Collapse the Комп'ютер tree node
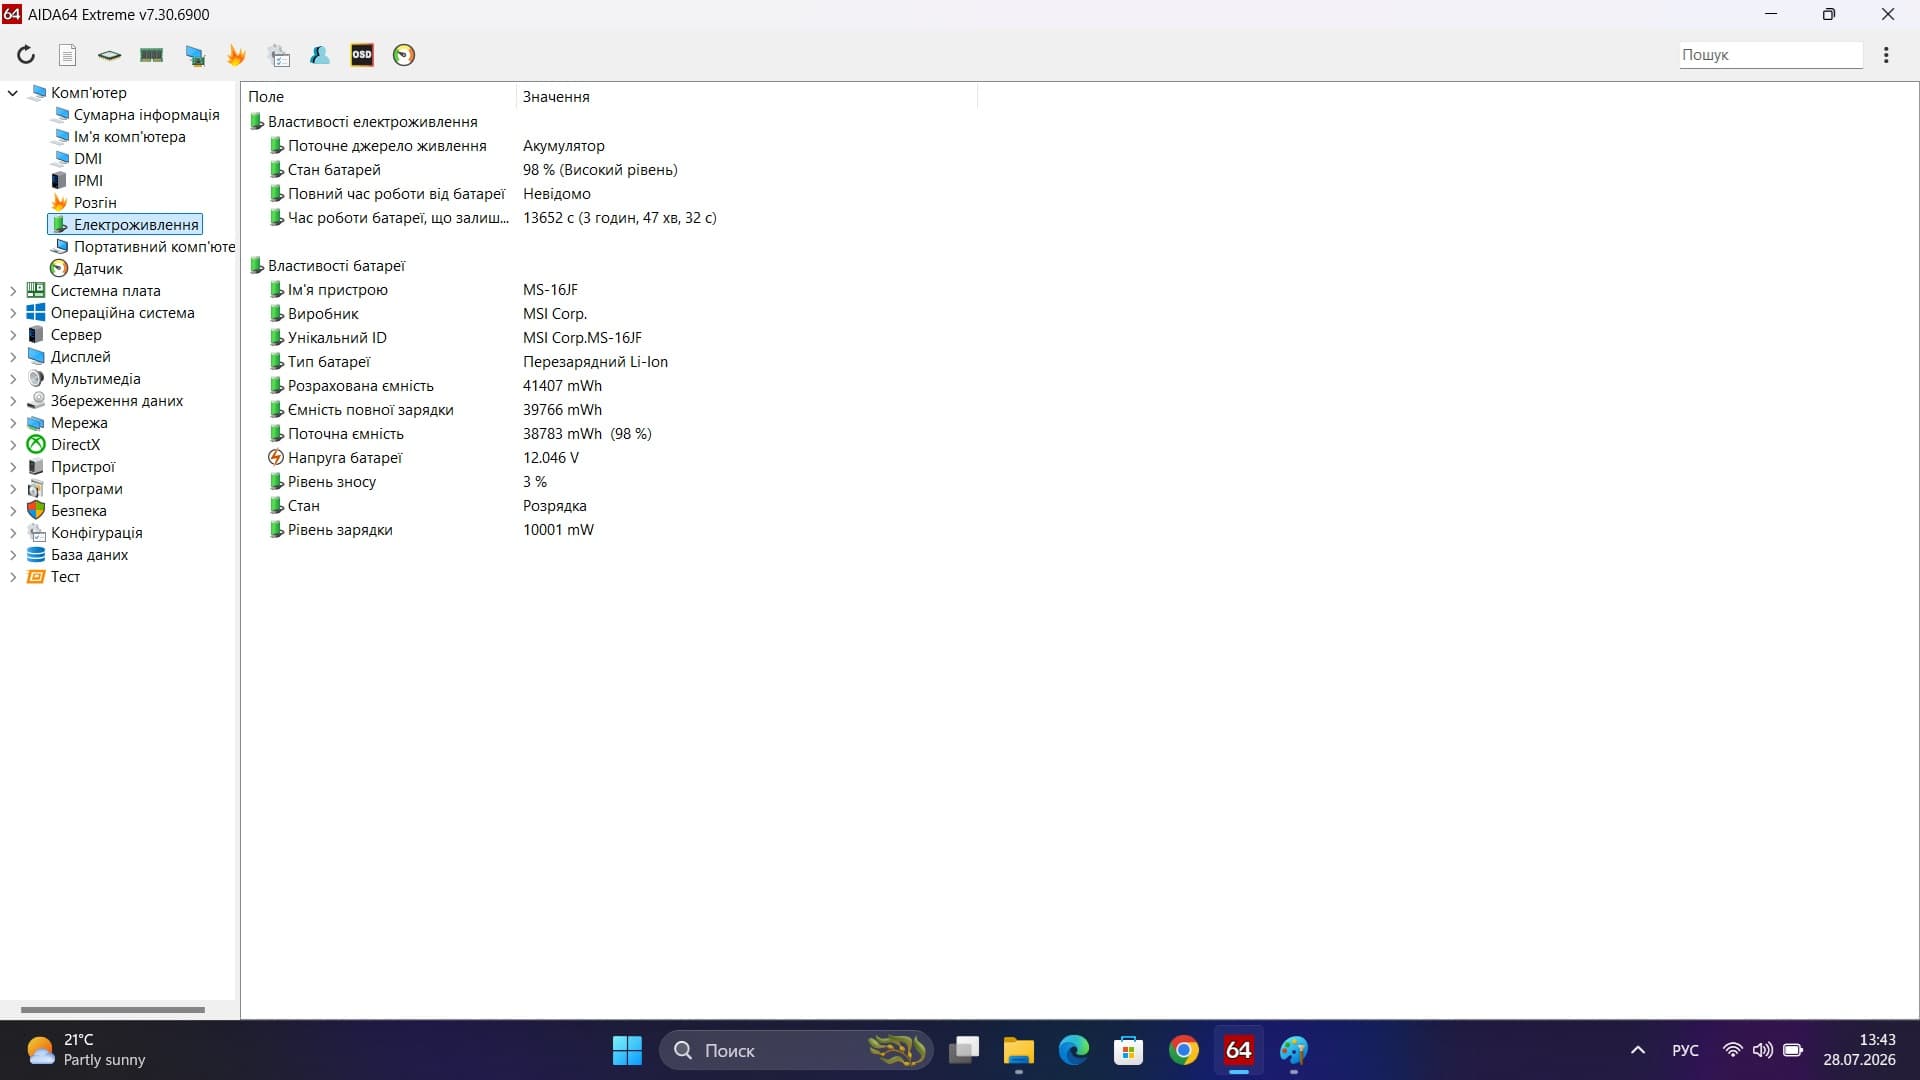 click(13, 93)
